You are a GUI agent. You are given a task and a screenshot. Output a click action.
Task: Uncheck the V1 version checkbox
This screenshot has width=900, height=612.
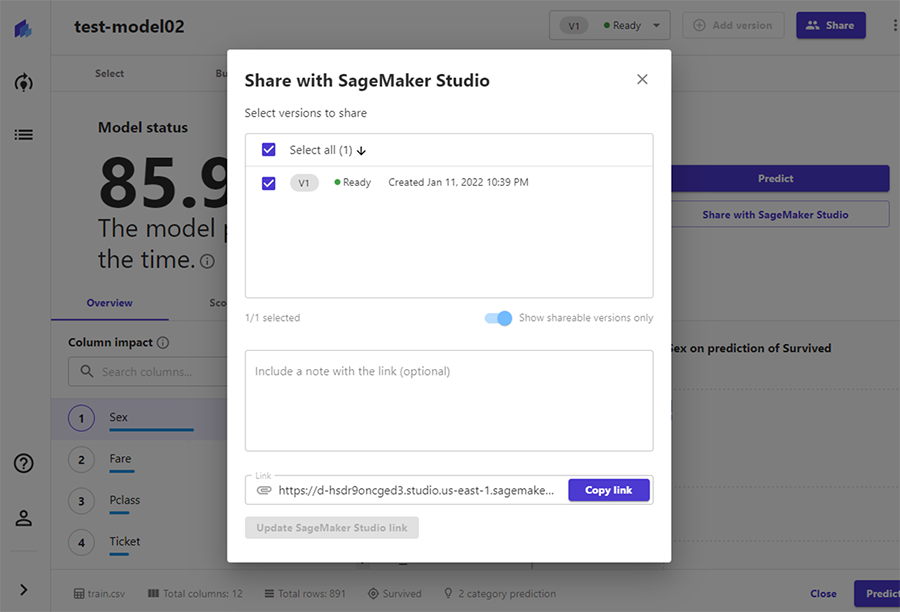(x=268, y=183)
